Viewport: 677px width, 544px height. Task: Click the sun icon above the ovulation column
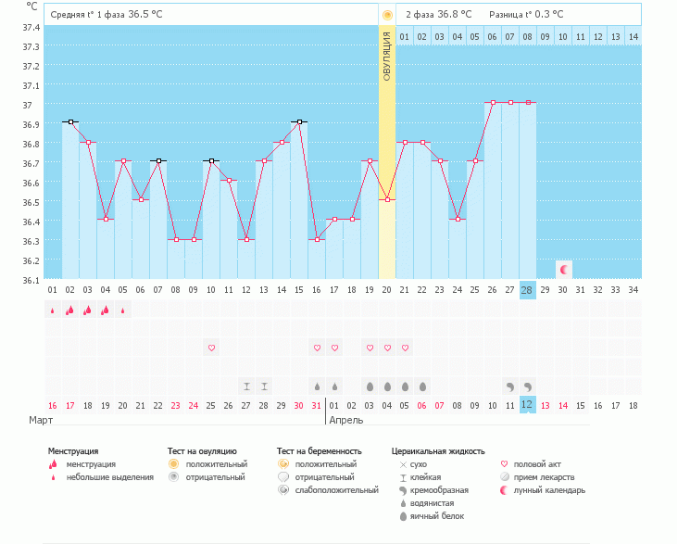coord(387,15)
